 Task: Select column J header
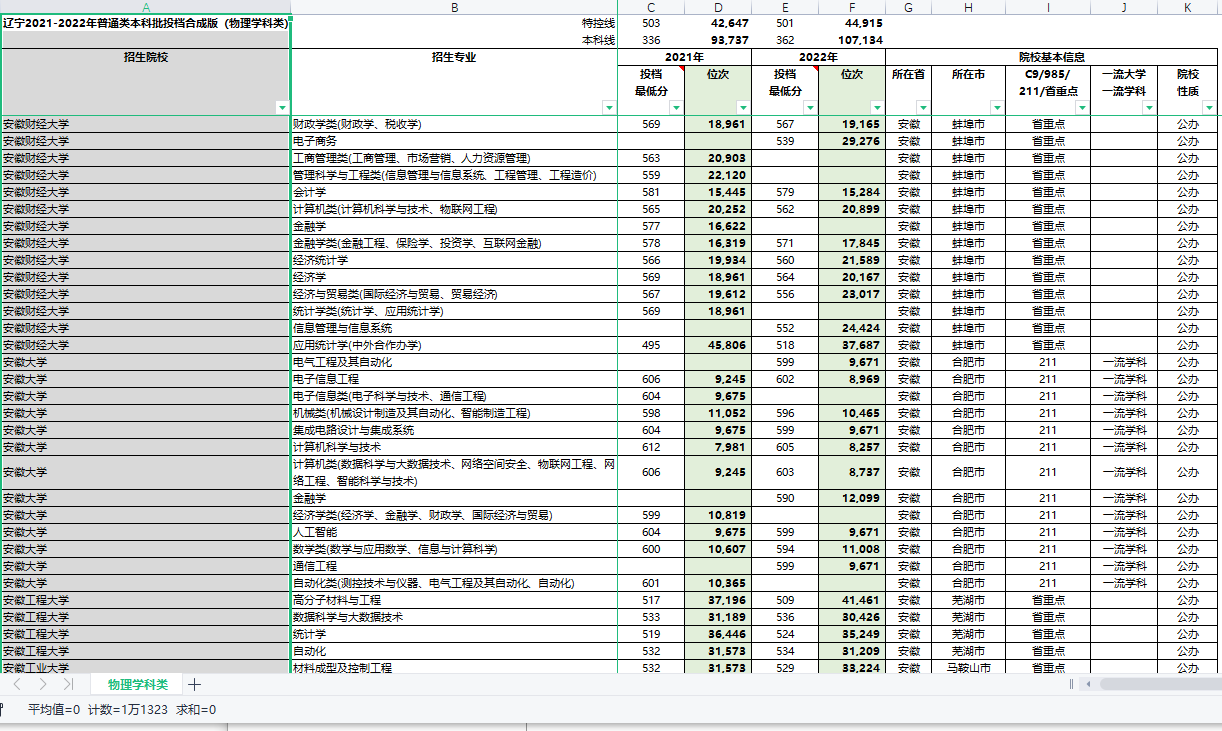[x=1124, y=7]
